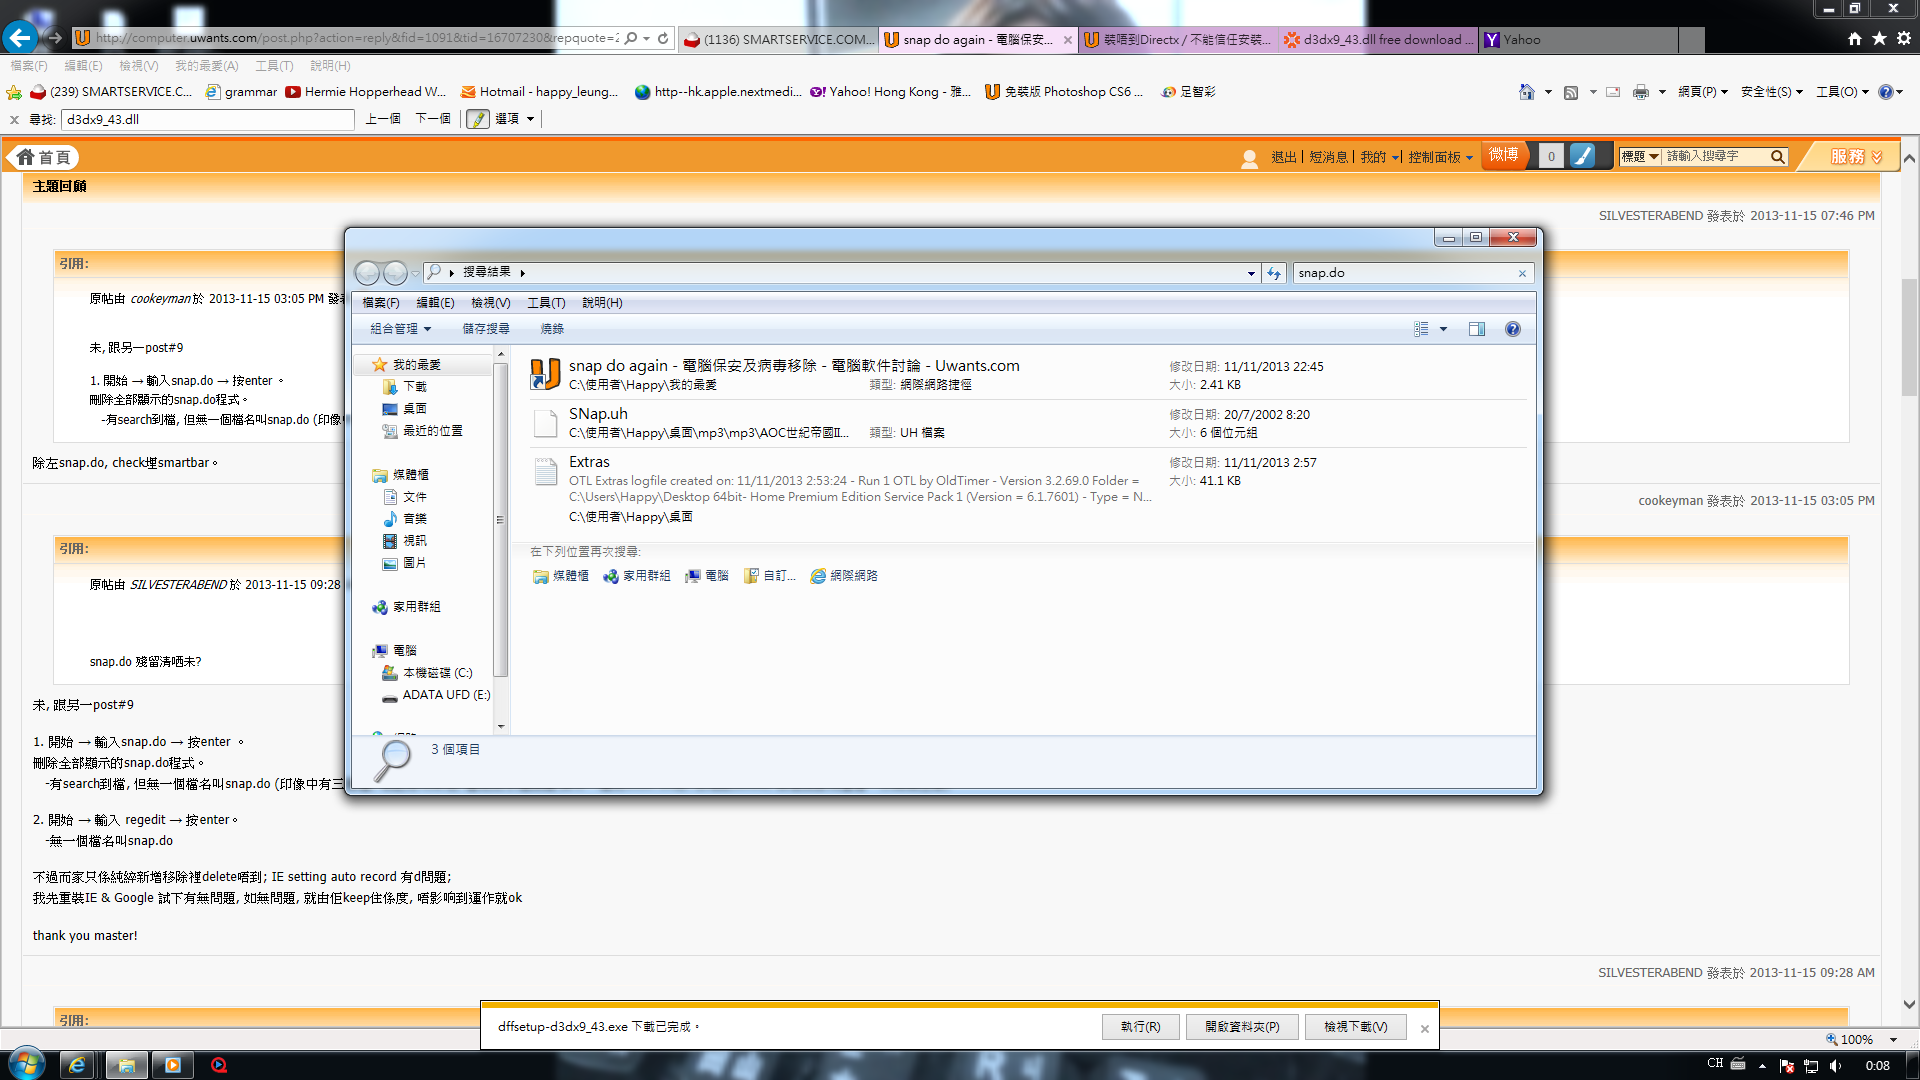1920x1080 pixels.
Task: Click the IE refresh icon in address bar
Action: [662, 38]
